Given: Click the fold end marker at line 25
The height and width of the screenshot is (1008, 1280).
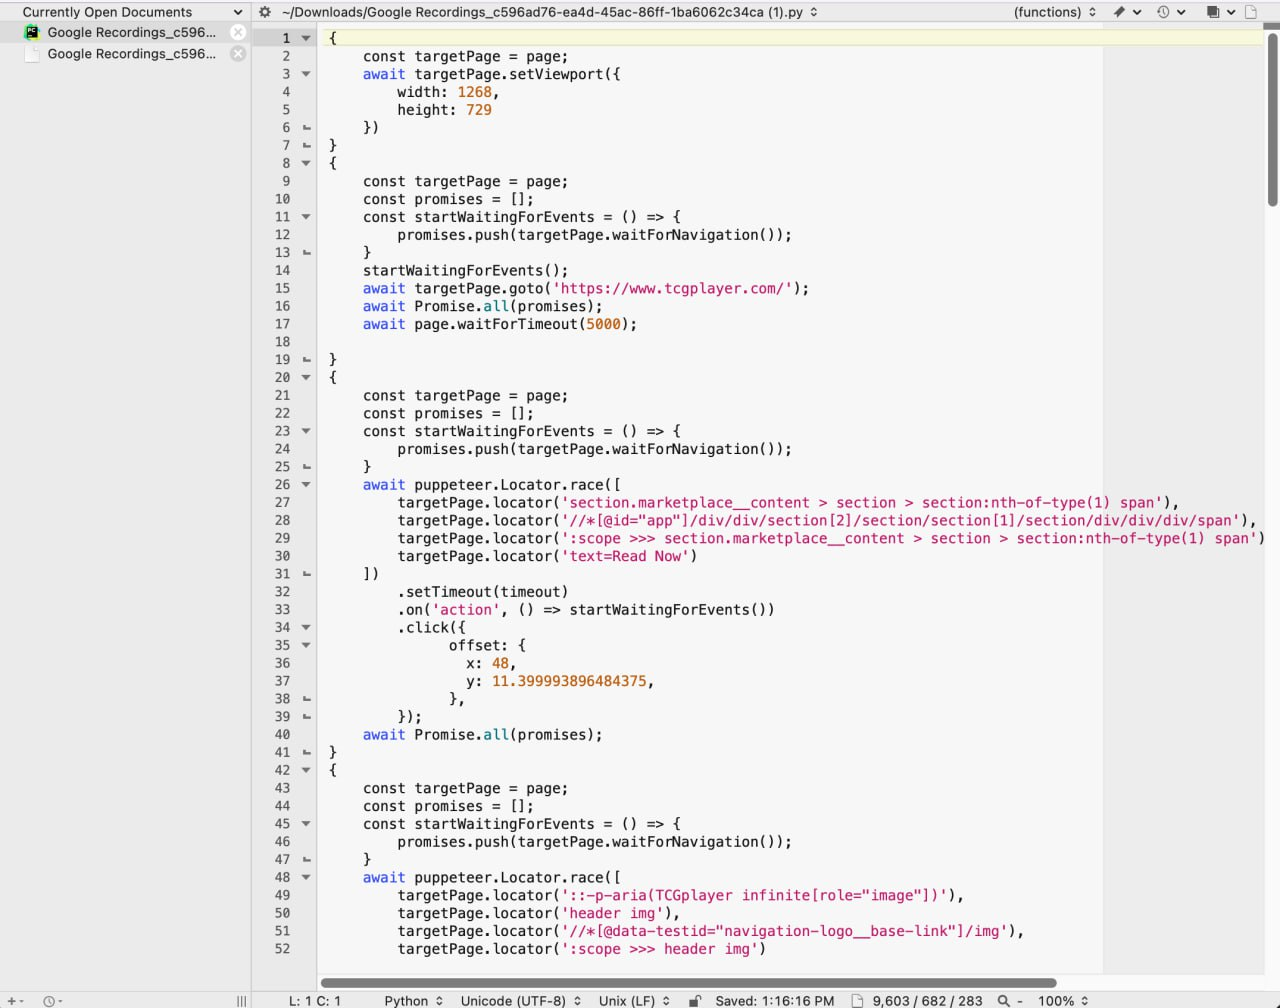Looking at the screenshot, I should coord(306,467).
